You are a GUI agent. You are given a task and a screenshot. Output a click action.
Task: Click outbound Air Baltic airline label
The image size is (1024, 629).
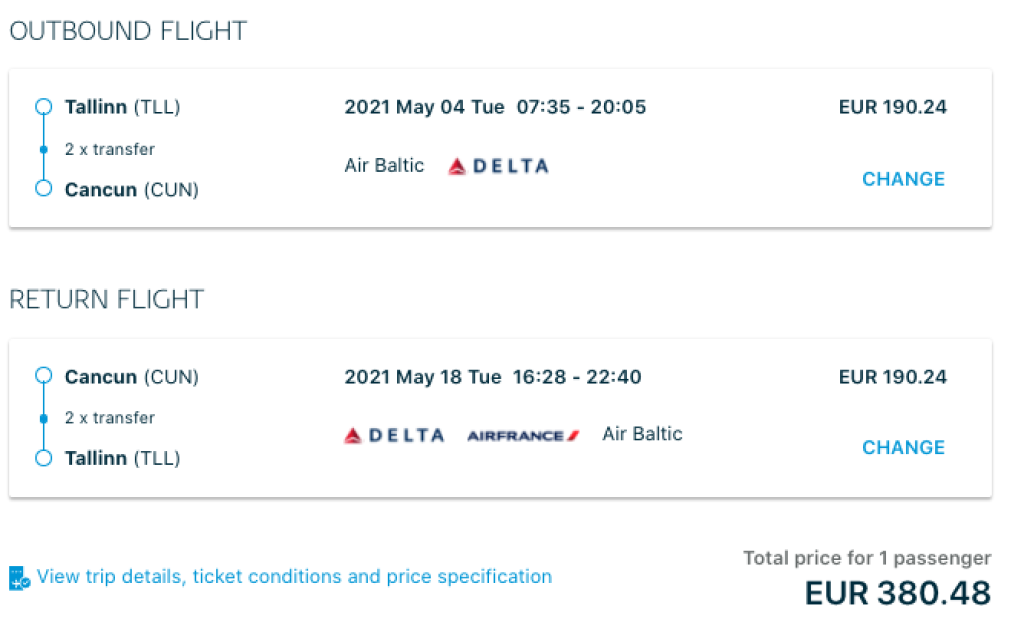click(384, 166)
